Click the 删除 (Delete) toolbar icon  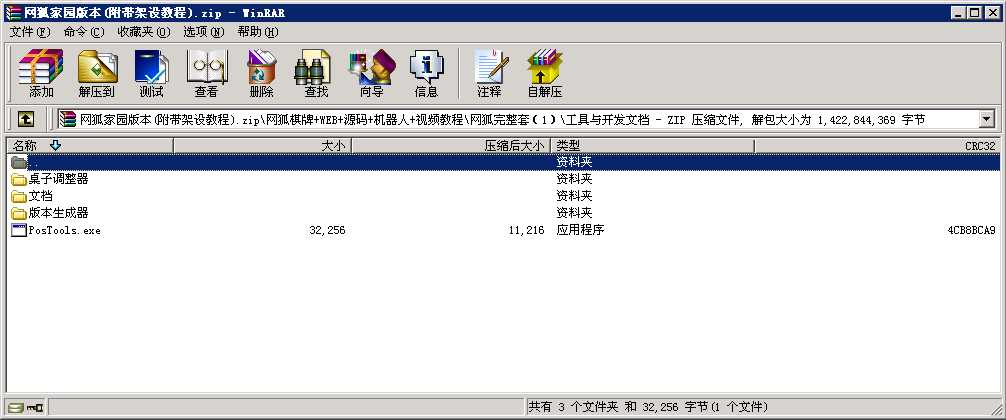point(261,67)
